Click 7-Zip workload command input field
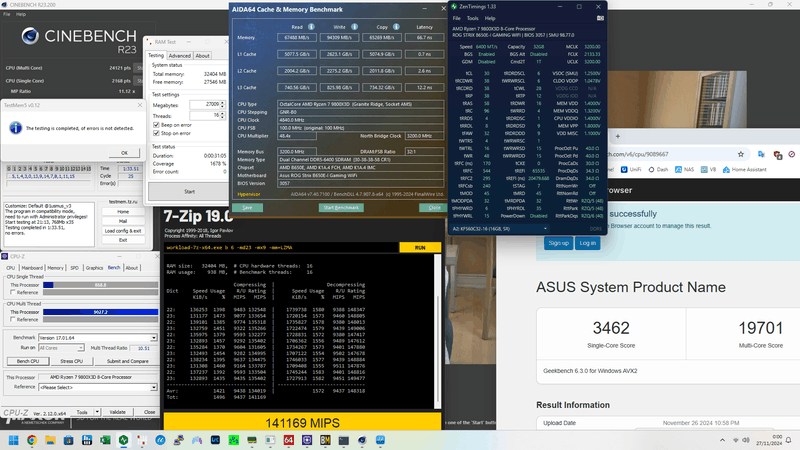The image size is (800, 450). coord(281,247)
